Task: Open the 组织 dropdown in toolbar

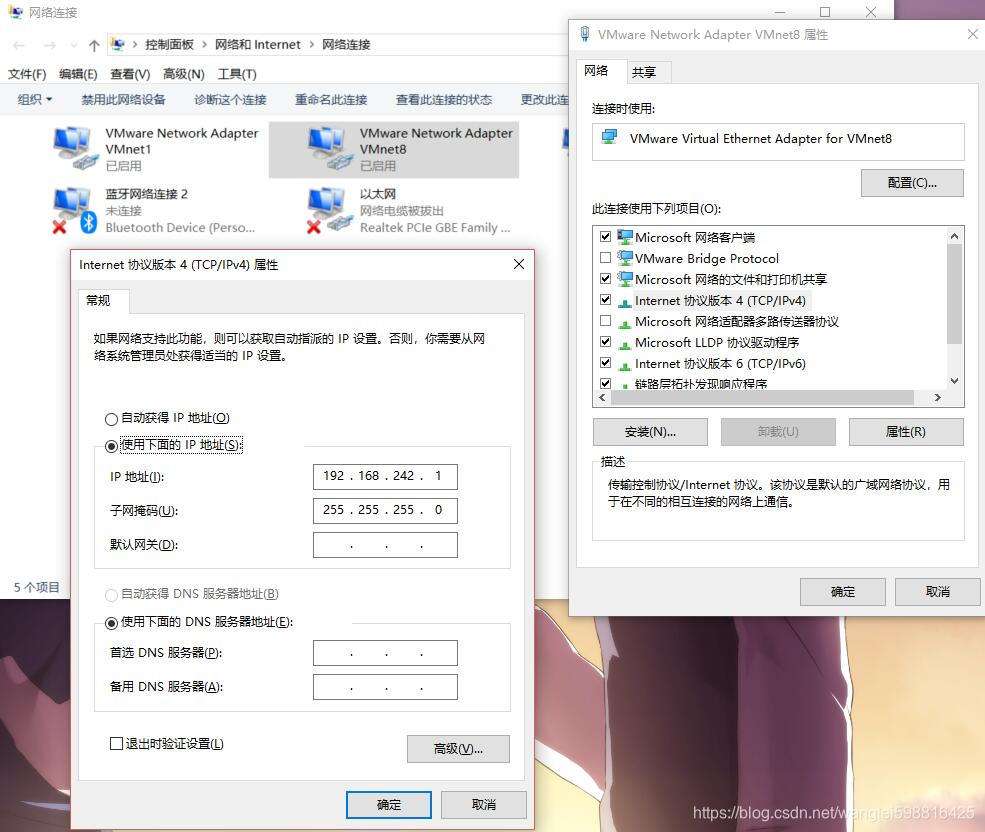Action: click(x=35, y=99)
